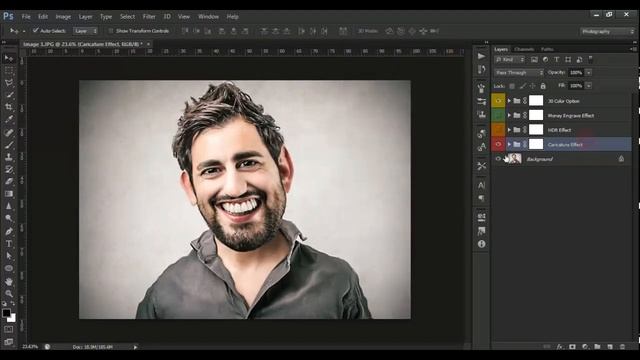Select the Crop tool
The height and width of the screenshot is (360, 640).
click(9, 107)
